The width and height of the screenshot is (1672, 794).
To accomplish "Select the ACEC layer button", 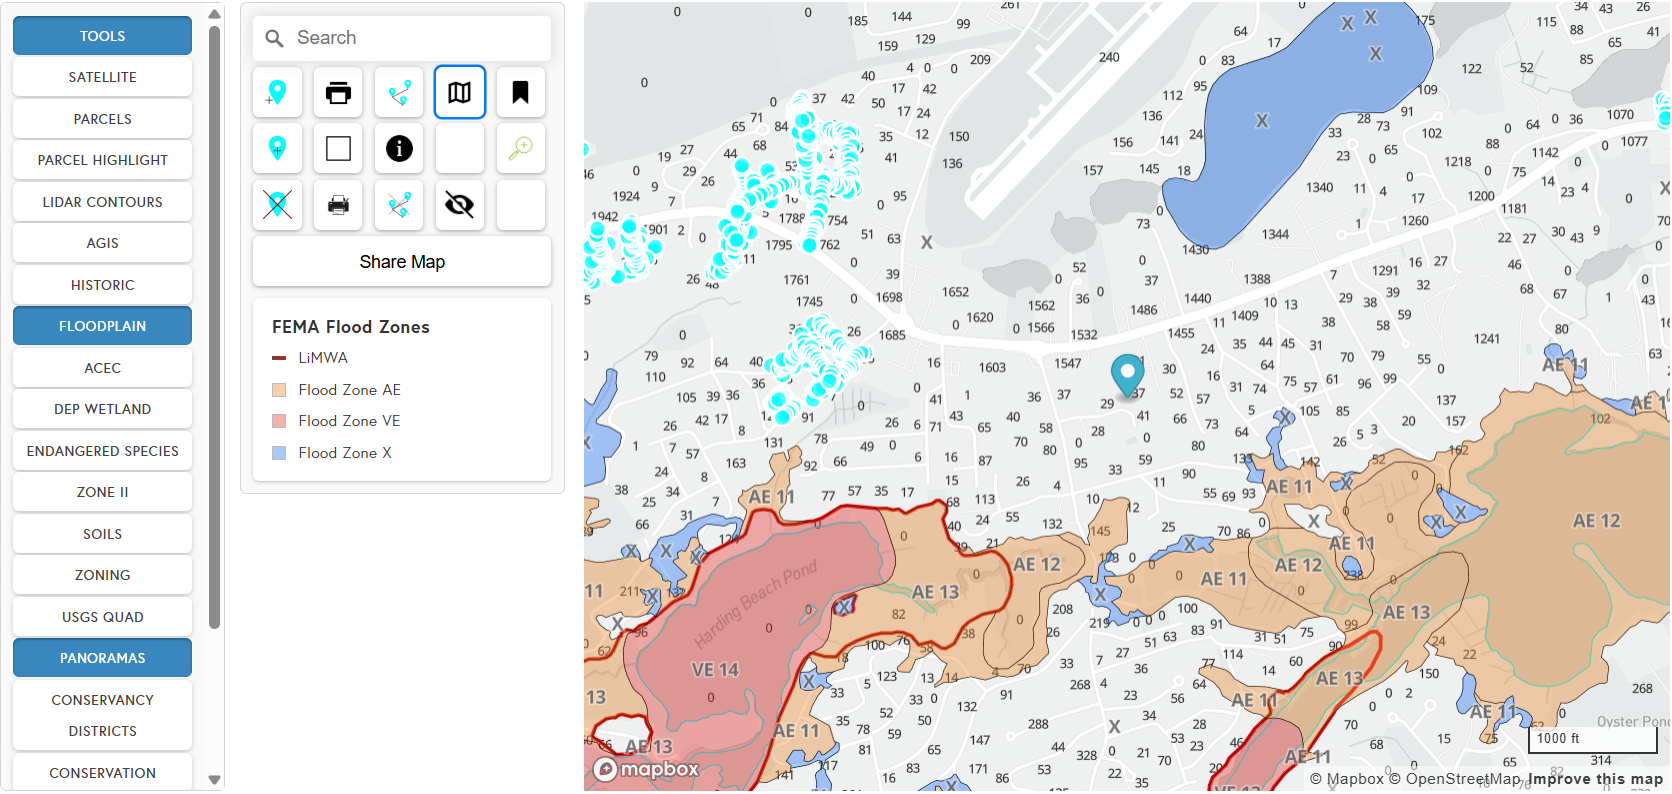I will pyautogui.click(x=102, y=368).
